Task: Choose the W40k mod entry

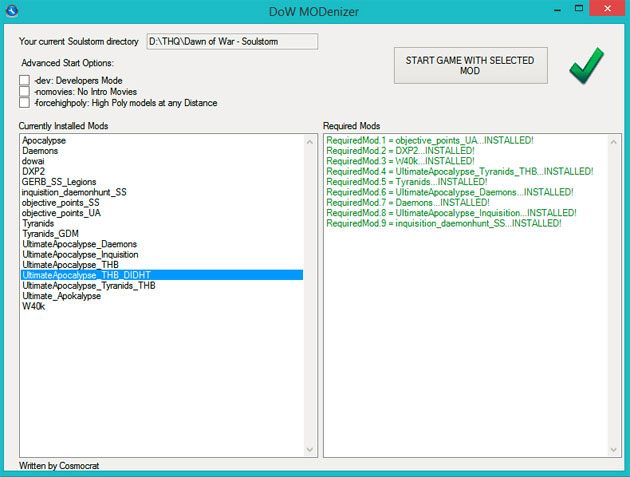Action: tap(34, 306)
